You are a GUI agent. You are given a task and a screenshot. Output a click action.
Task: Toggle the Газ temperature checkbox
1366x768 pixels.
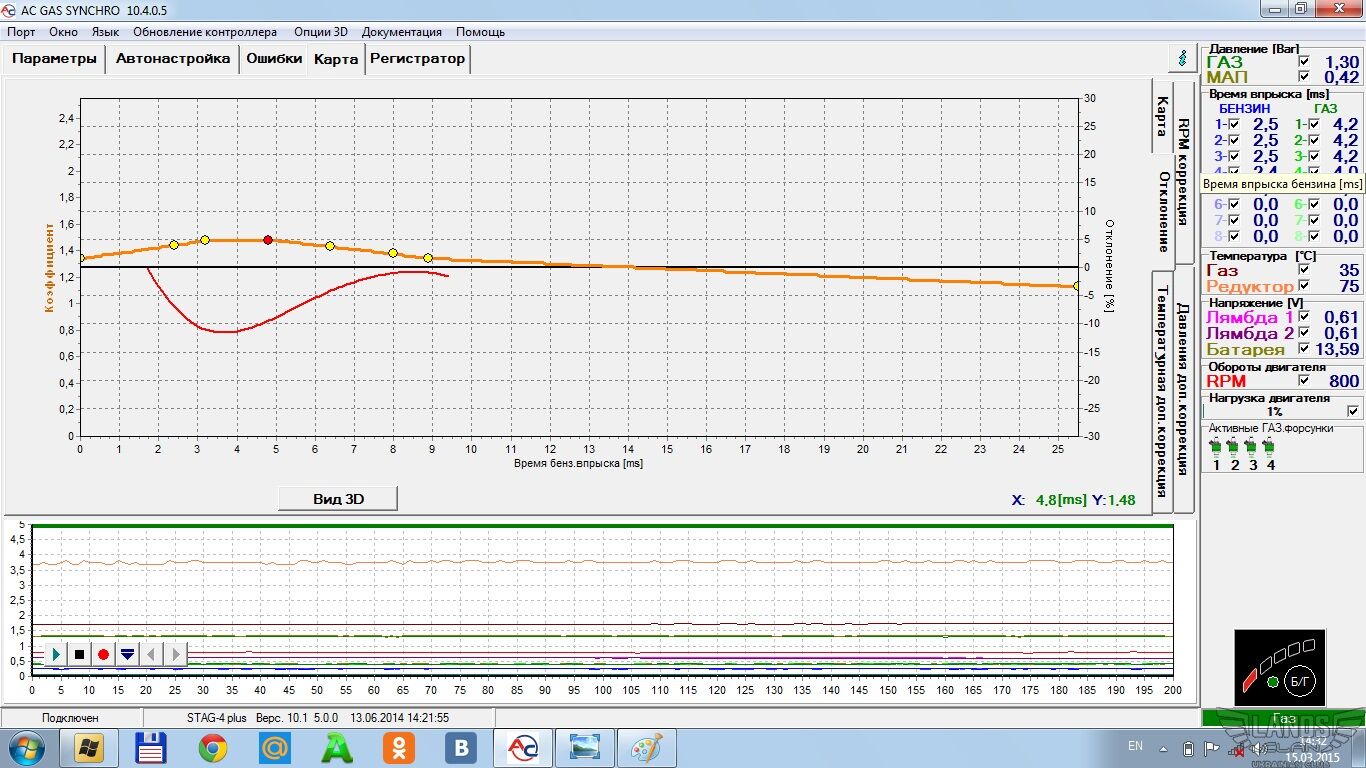tap(1303, 271)
